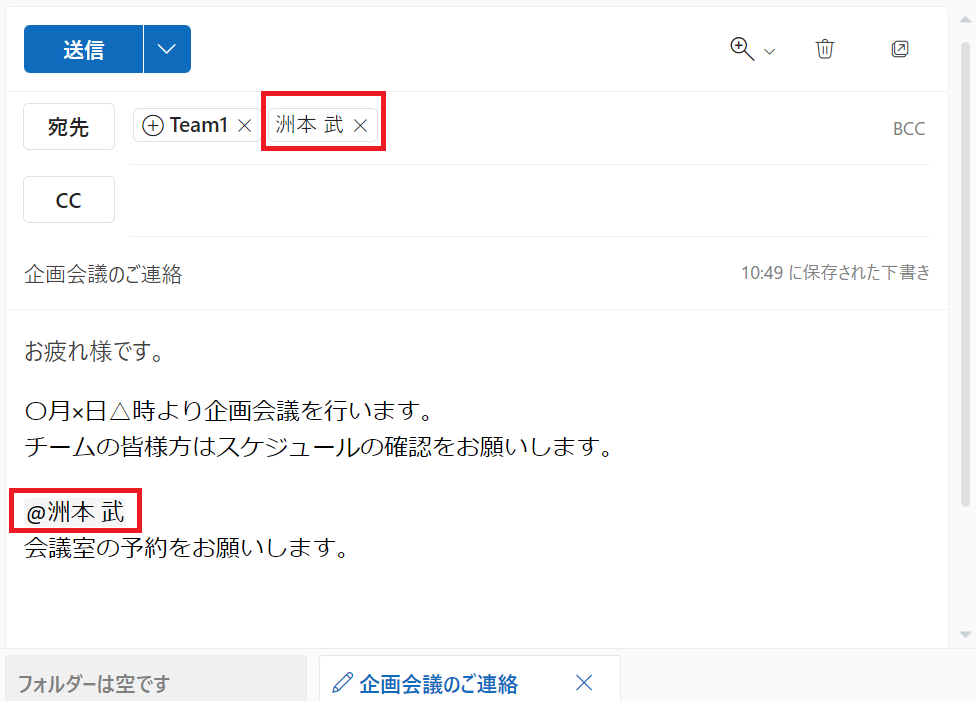Click the pencil icon on draft tab
This screenshot has width=976, height=701.
(342, 683)
